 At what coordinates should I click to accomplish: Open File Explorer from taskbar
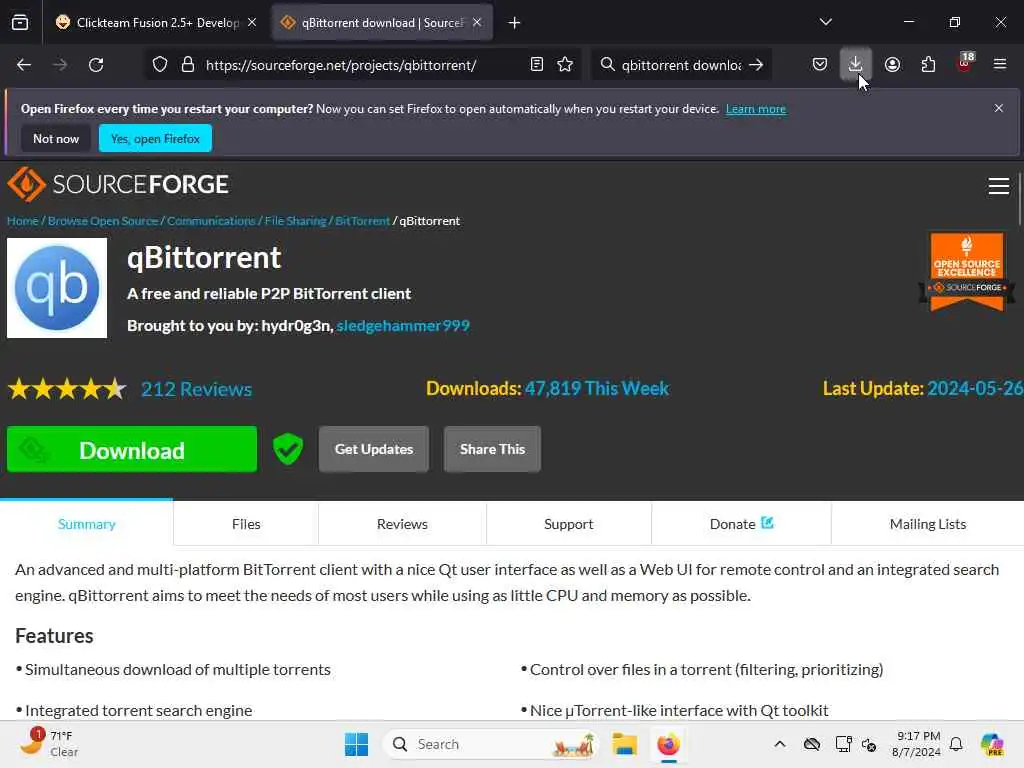click(624, 744)
